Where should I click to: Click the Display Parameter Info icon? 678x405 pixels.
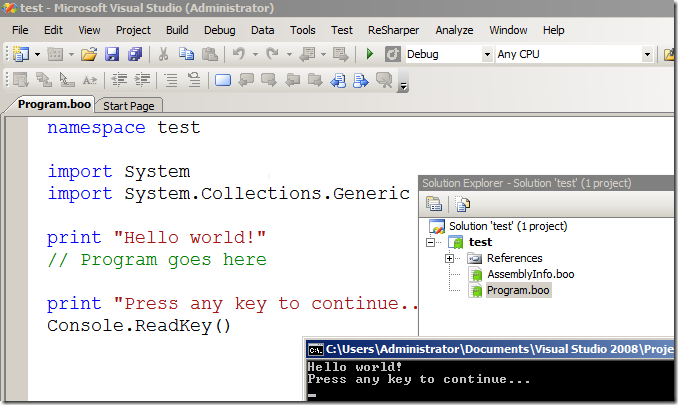(x=44, y=80)
